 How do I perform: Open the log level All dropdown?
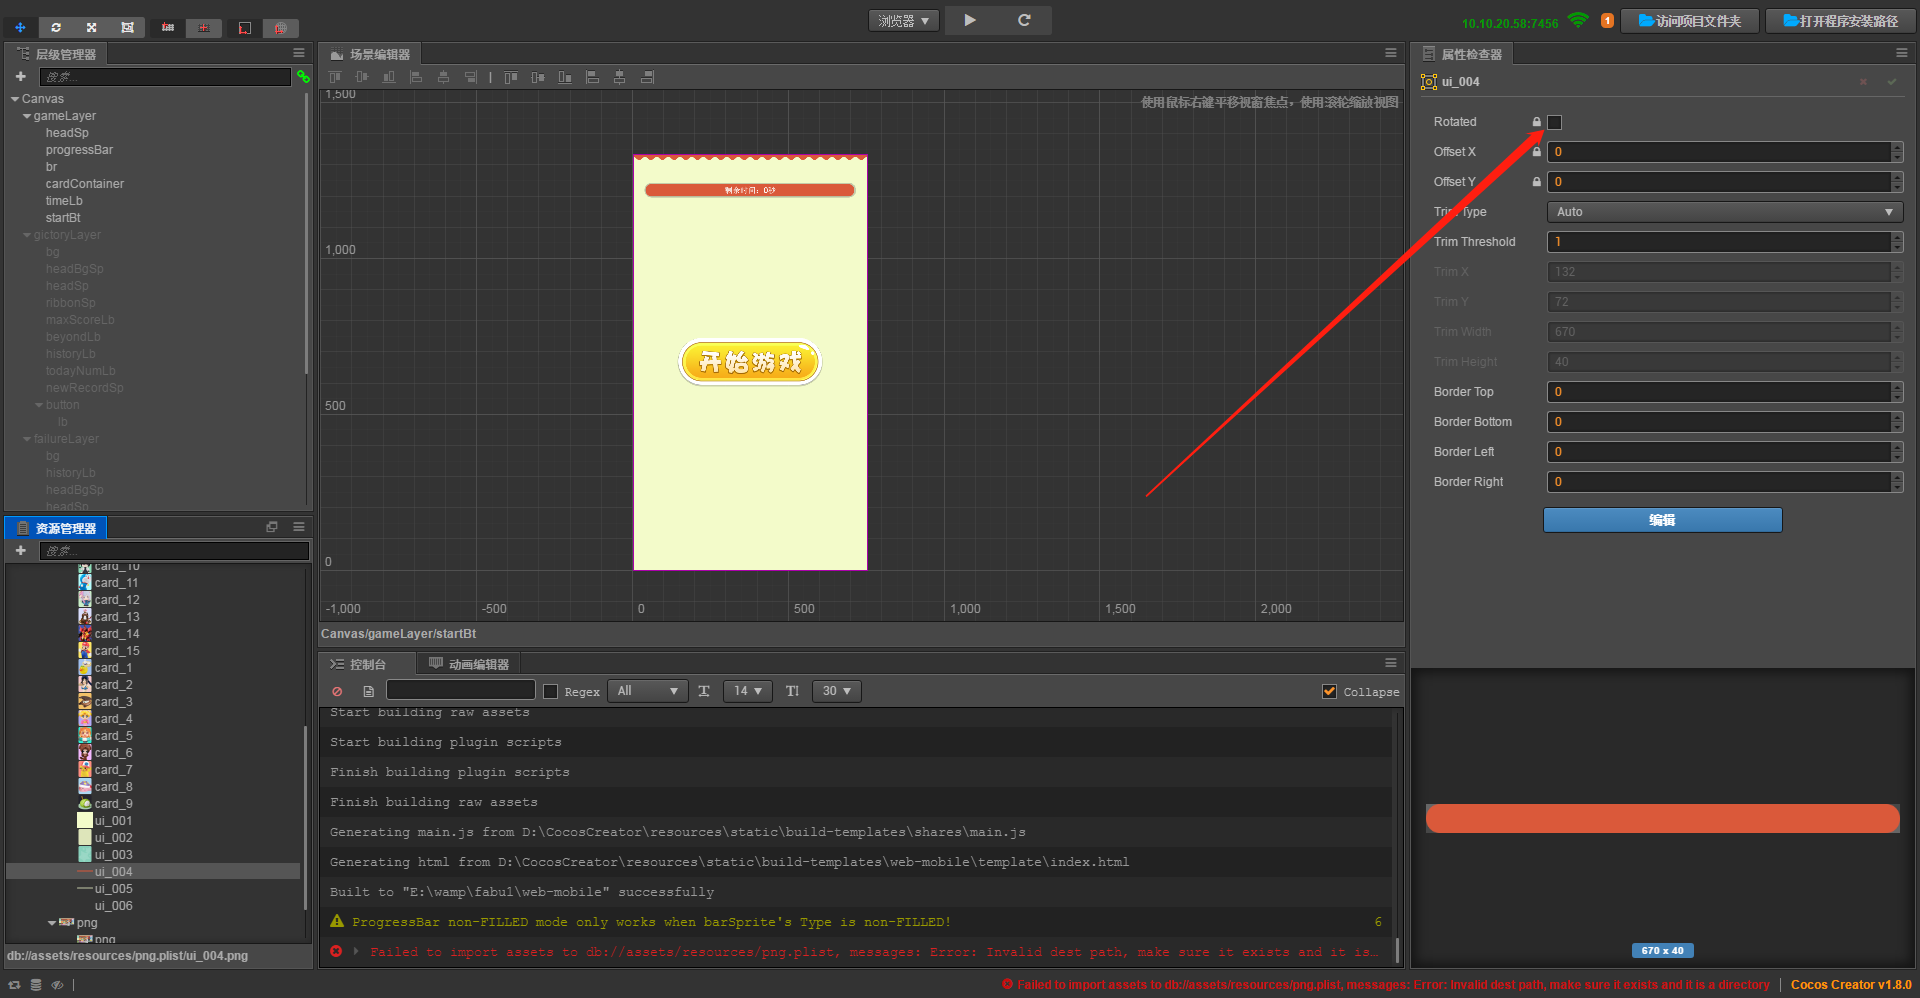647,691
